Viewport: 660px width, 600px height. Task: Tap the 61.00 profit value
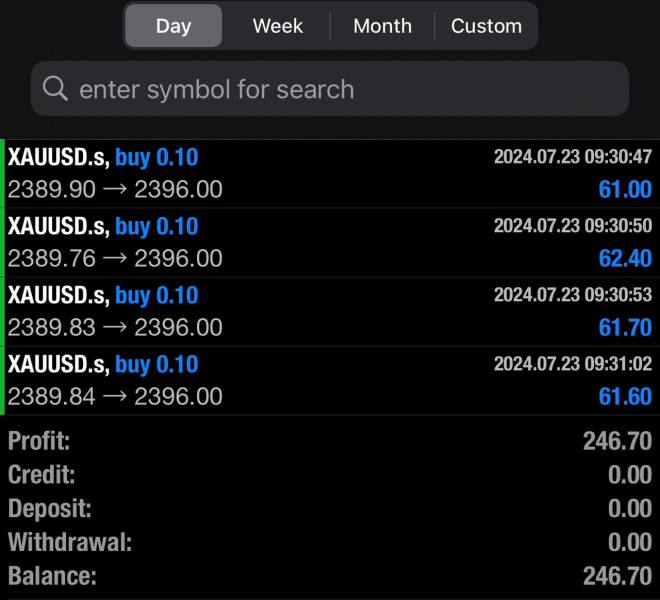click(x=624, y=190)
